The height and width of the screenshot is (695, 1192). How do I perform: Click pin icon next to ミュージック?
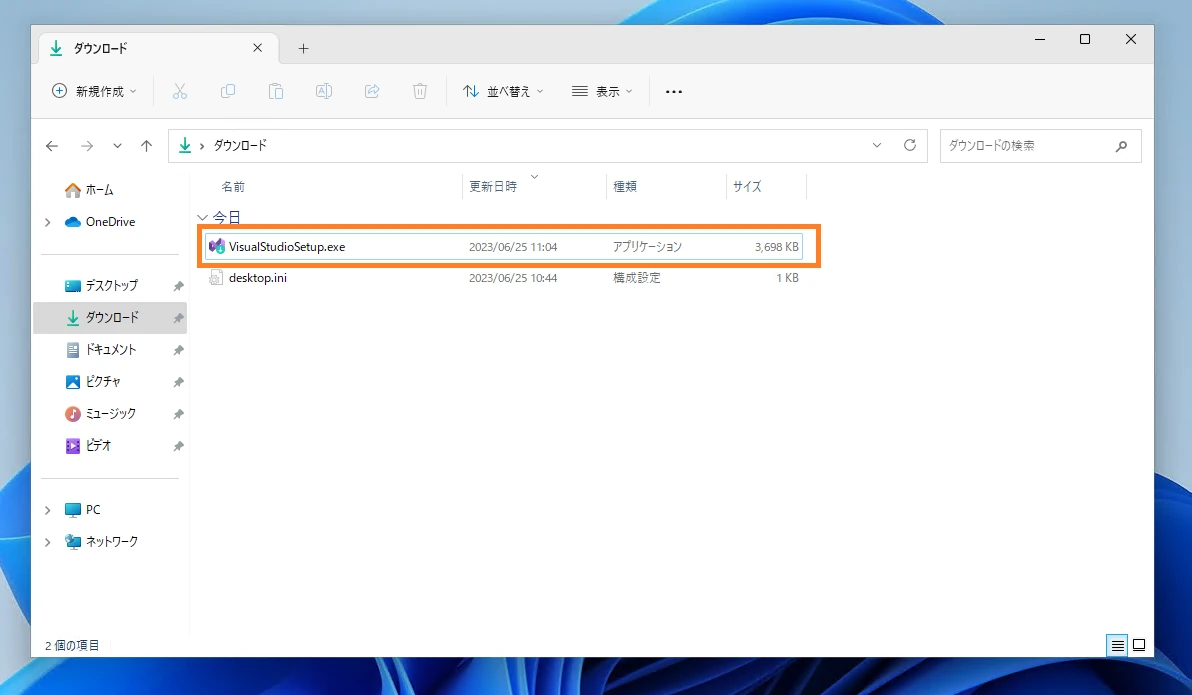point(178,414)
